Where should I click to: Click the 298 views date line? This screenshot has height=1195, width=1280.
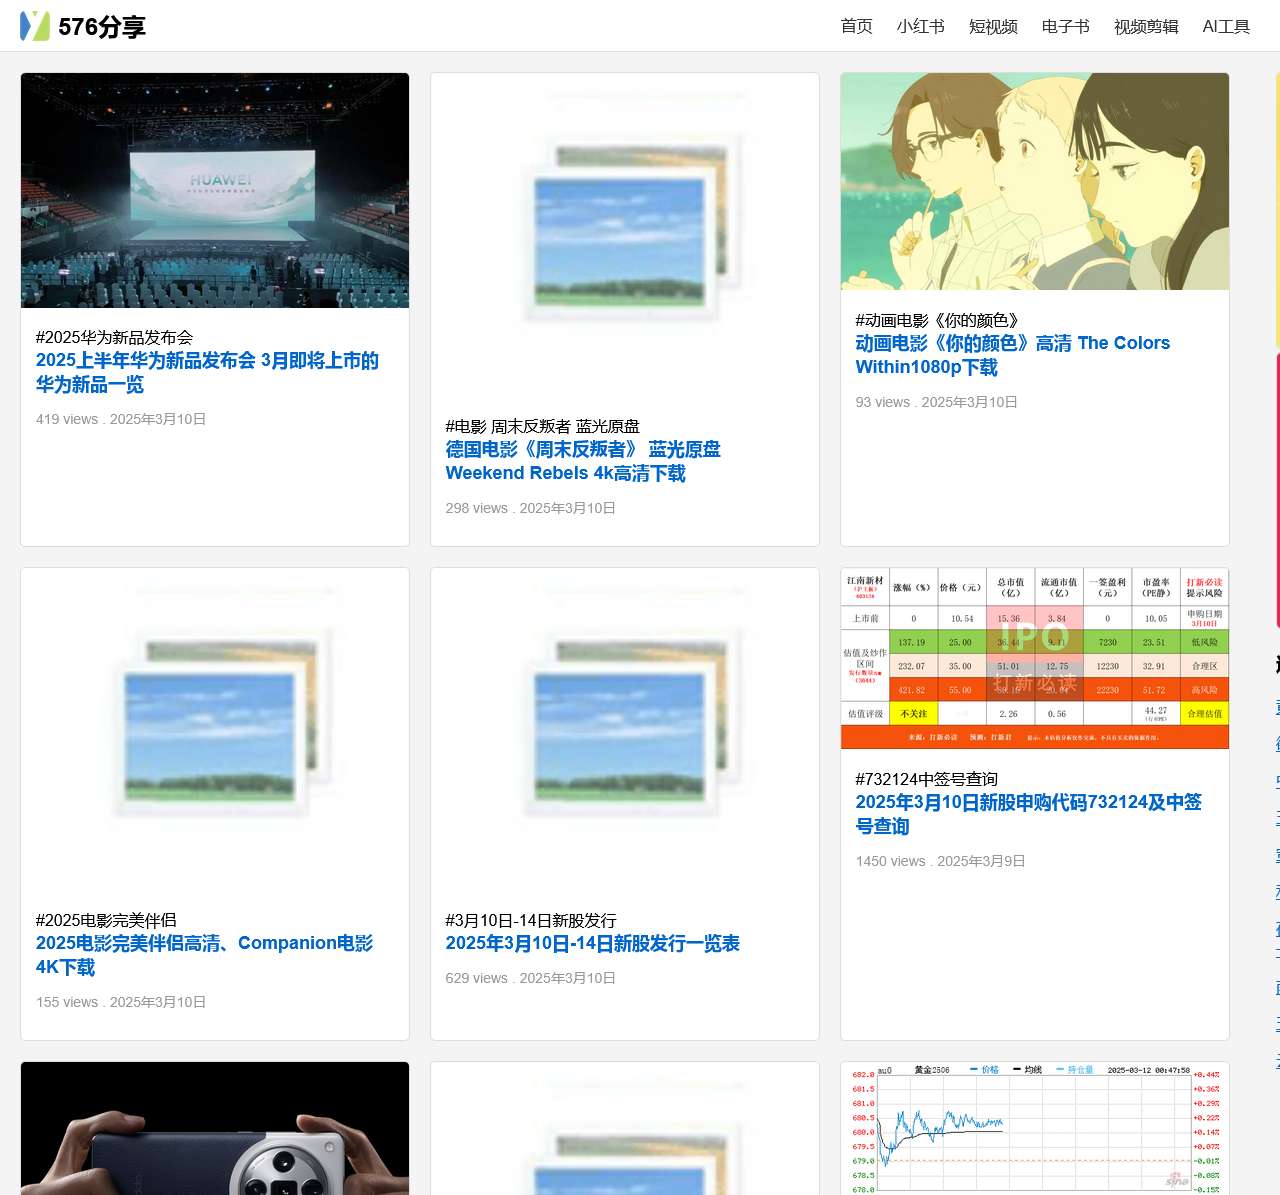coord(531,508)
